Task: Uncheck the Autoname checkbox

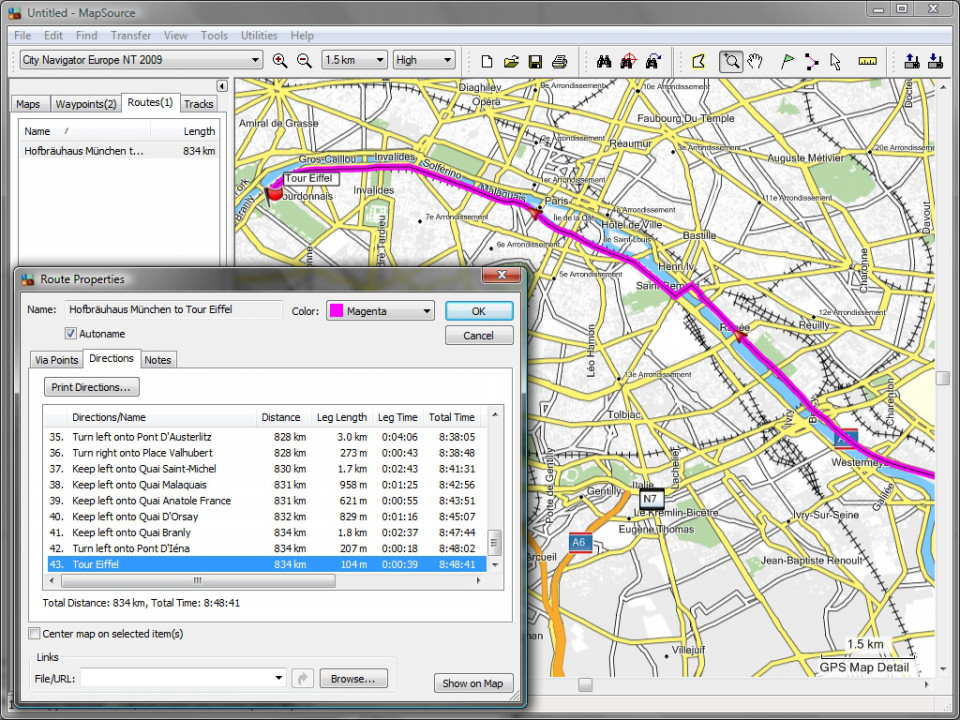Action: (x=71, y=334)
